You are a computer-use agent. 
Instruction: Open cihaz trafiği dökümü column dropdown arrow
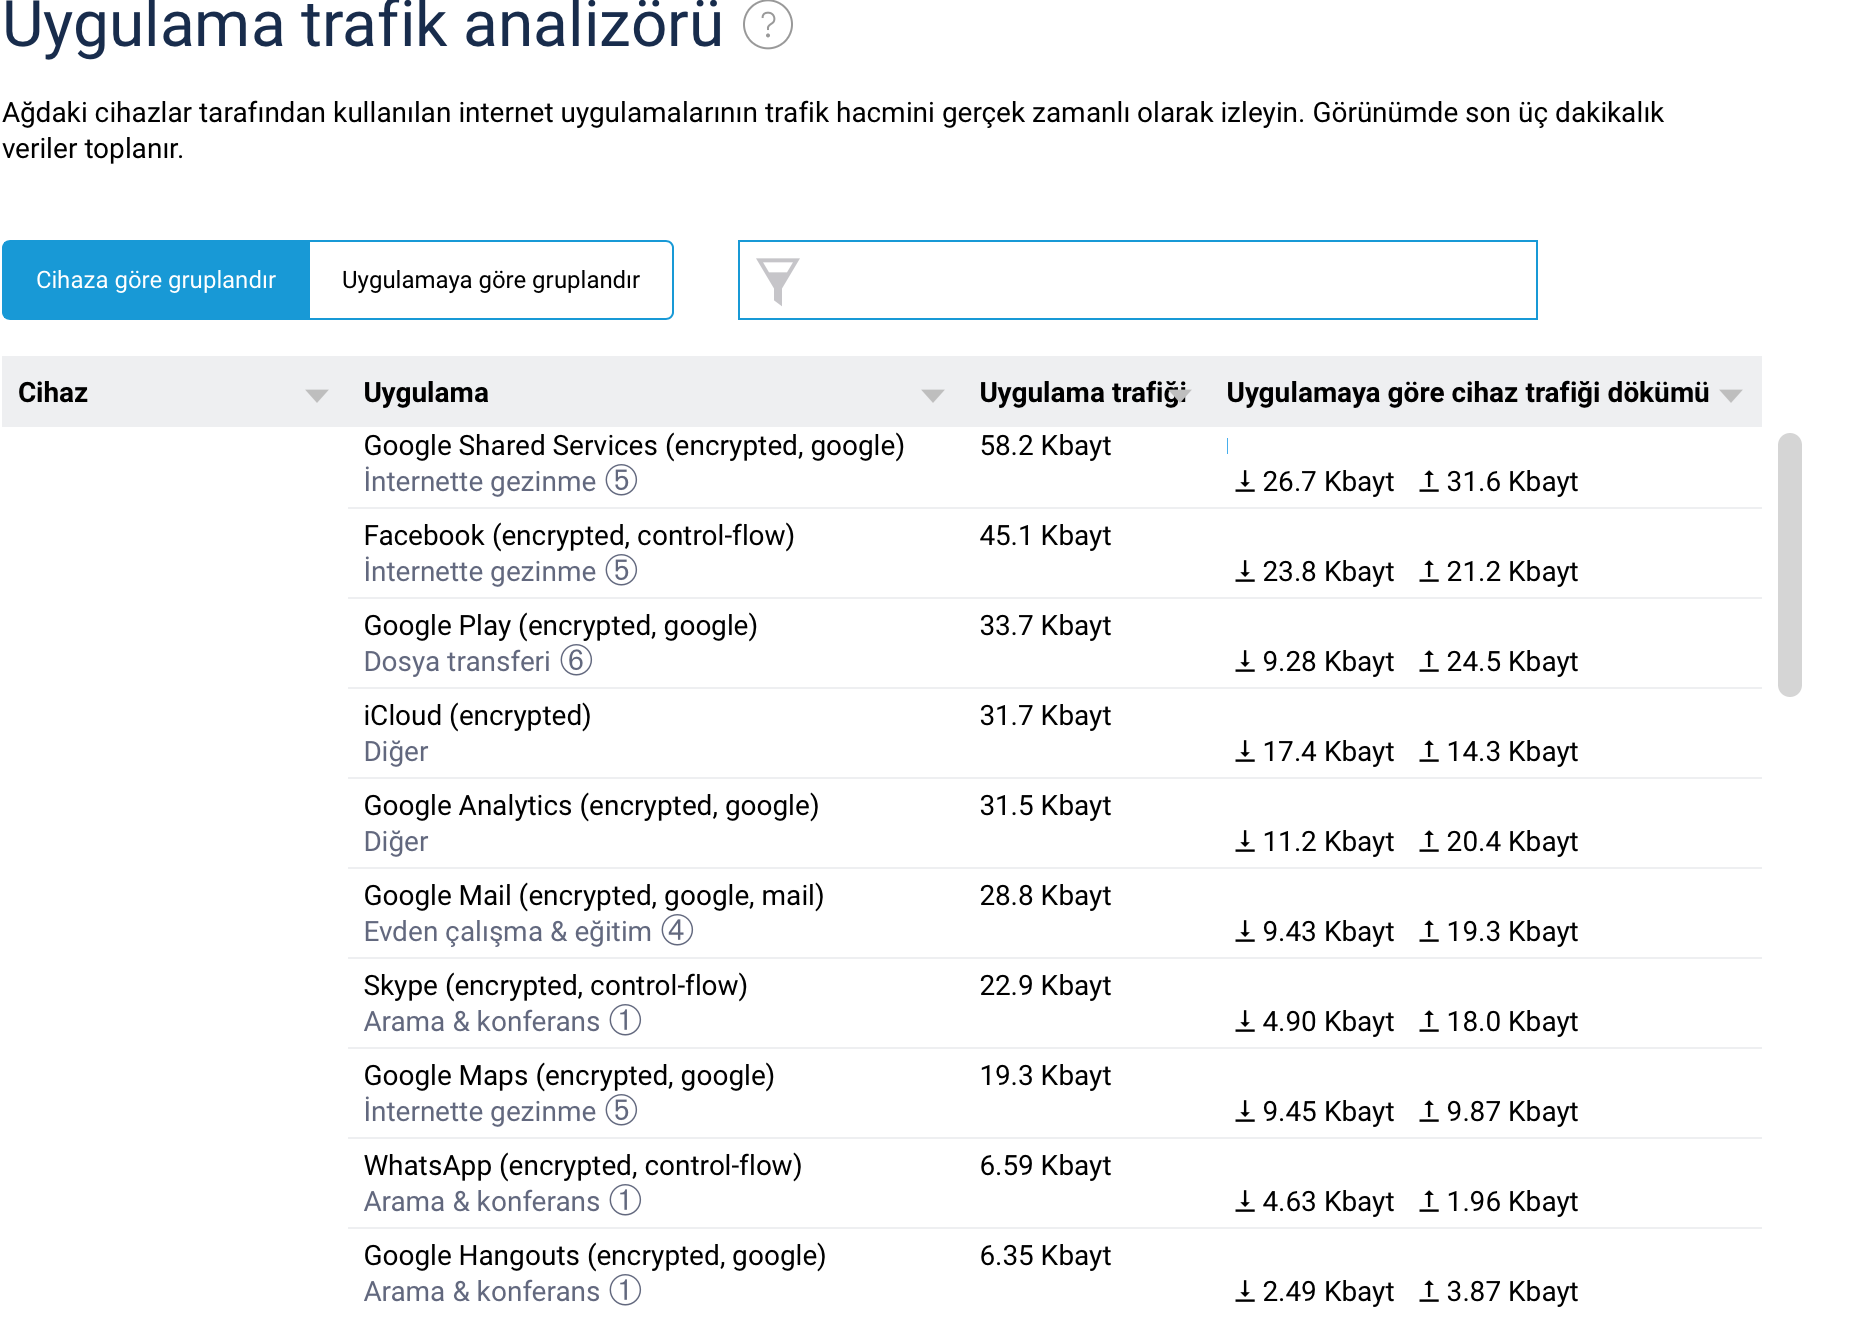tap(1732, 395)
